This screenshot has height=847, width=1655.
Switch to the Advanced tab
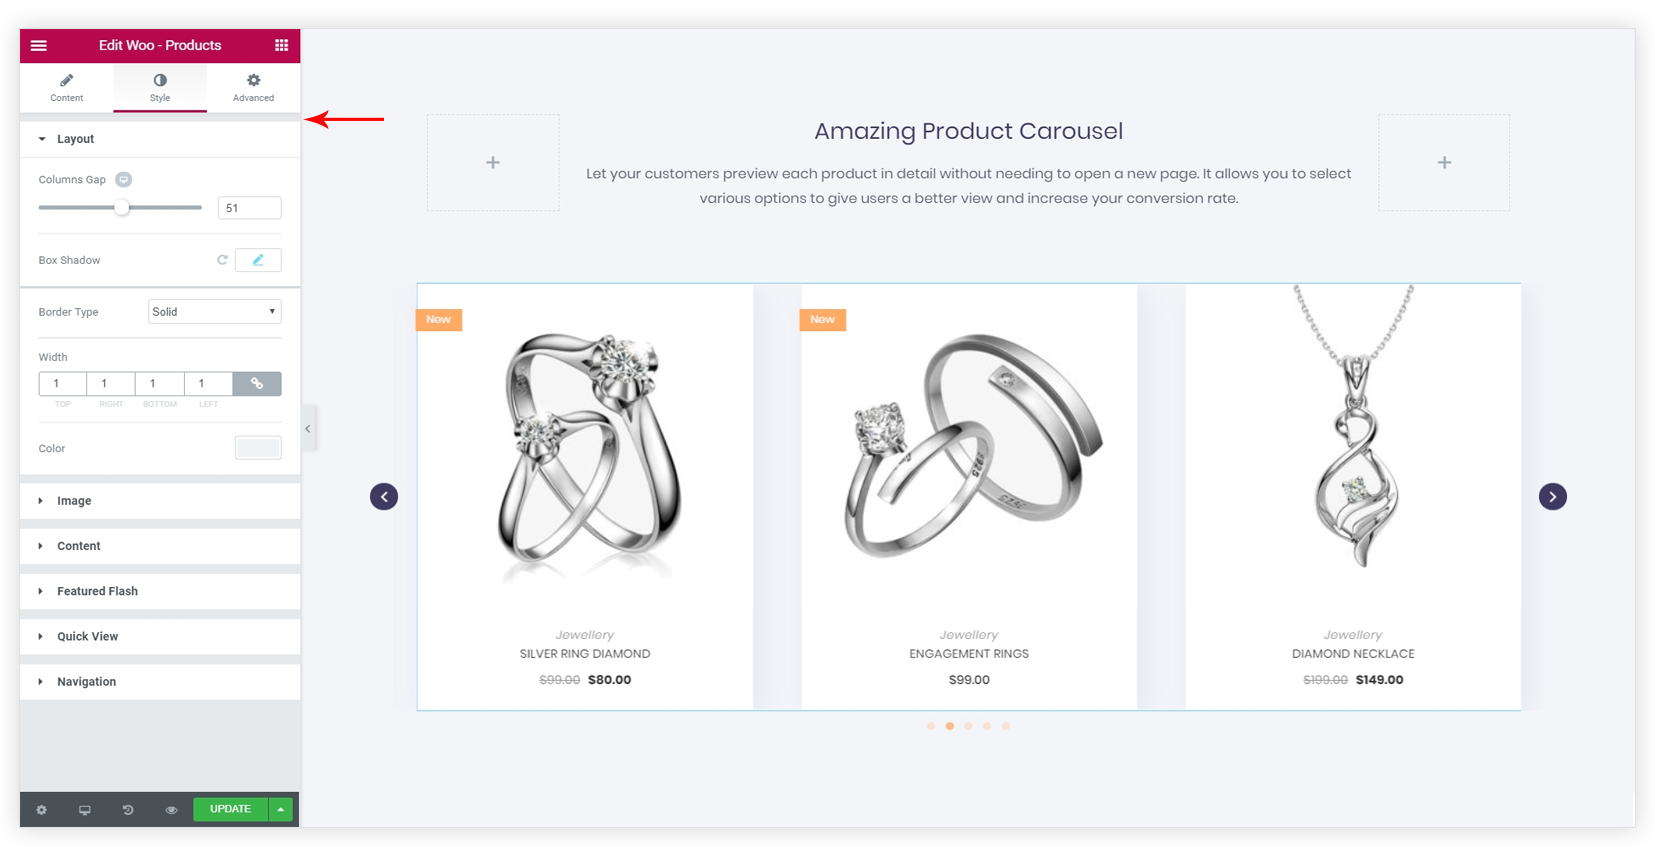click(253, 88)
